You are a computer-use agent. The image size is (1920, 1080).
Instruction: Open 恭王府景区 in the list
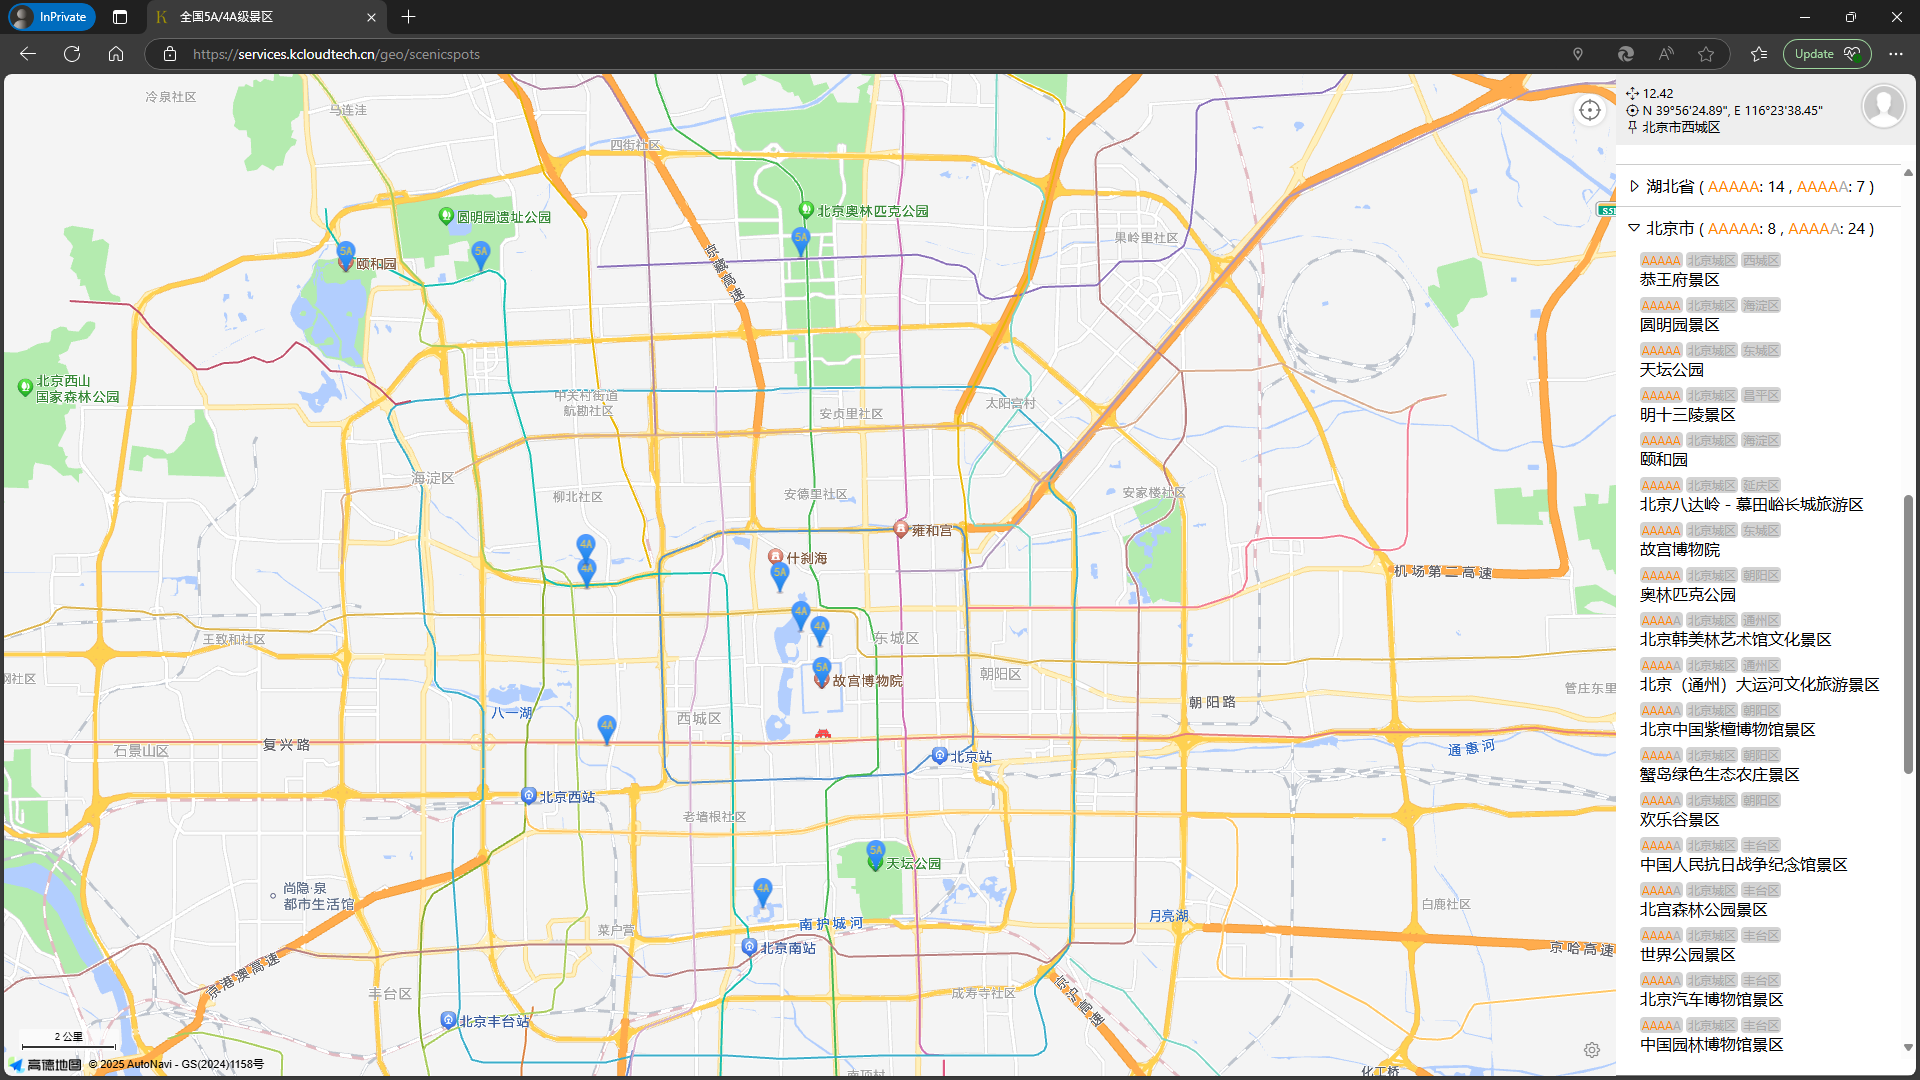pyautogui.click(x=1679, y=280)
